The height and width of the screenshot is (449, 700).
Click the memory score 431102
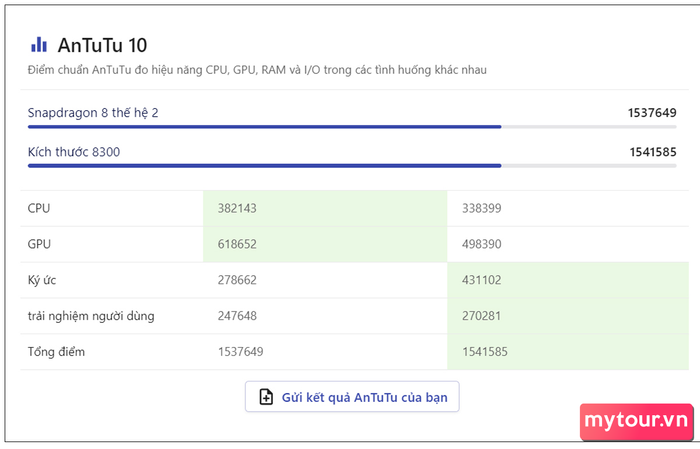pos(482,280)
